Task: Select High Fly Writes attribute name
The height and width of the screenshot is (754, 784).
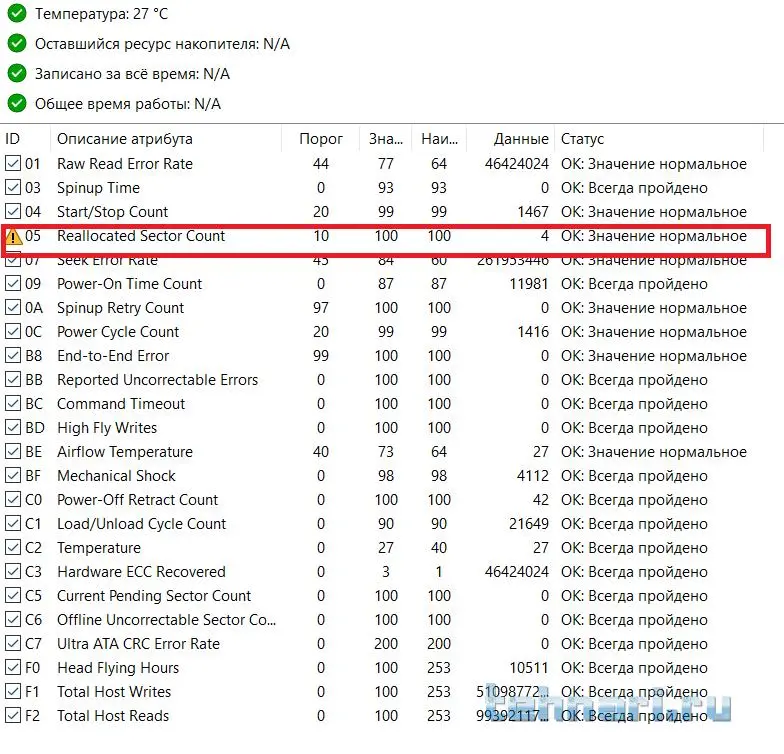Action: pyautogui.click(x=107, y=428)
